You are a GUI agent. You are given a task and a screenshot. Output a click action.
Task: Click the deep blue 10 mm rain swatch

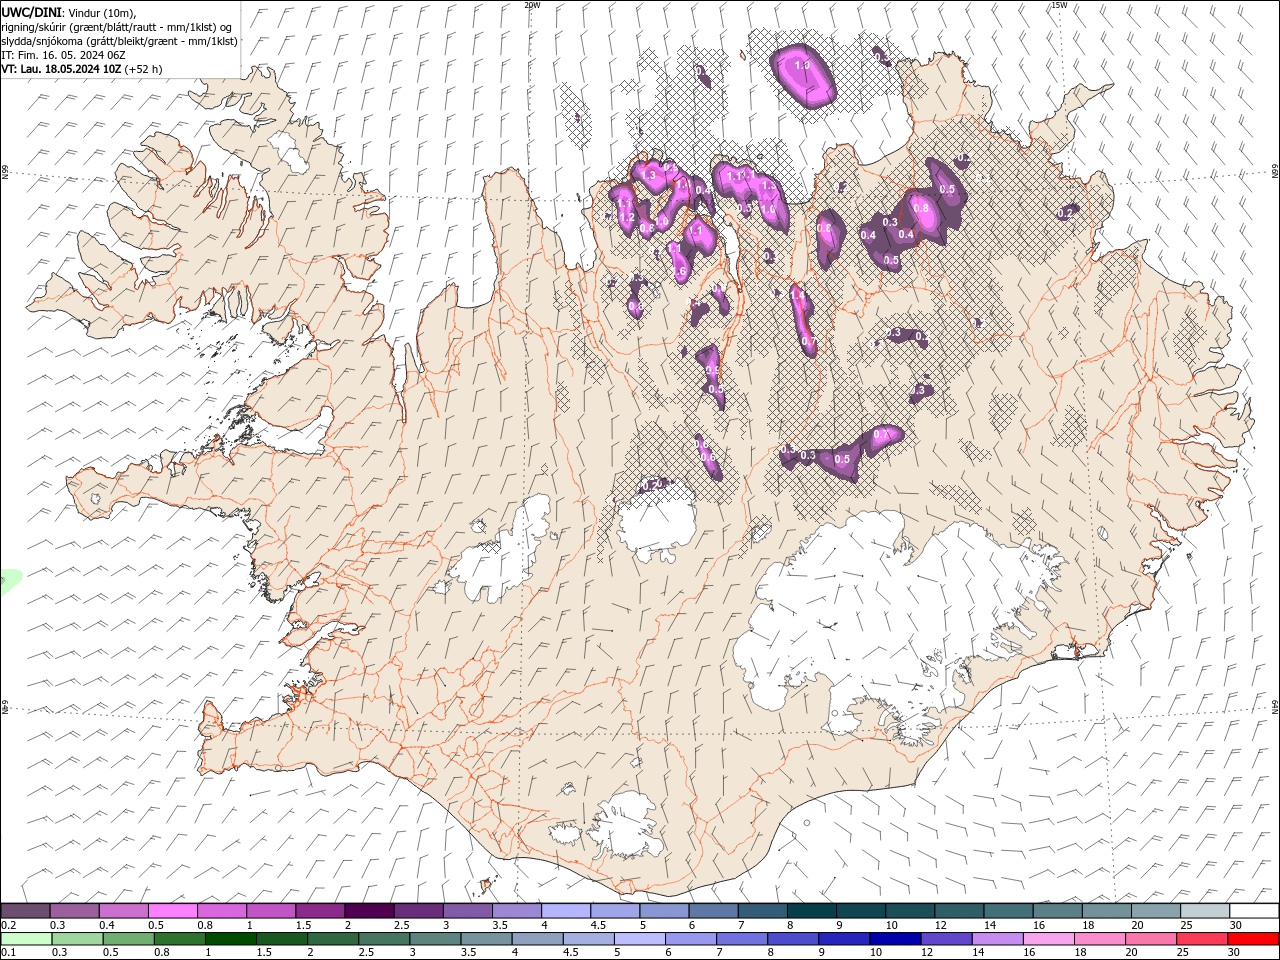pyautogui.click(x=895, y=939)
